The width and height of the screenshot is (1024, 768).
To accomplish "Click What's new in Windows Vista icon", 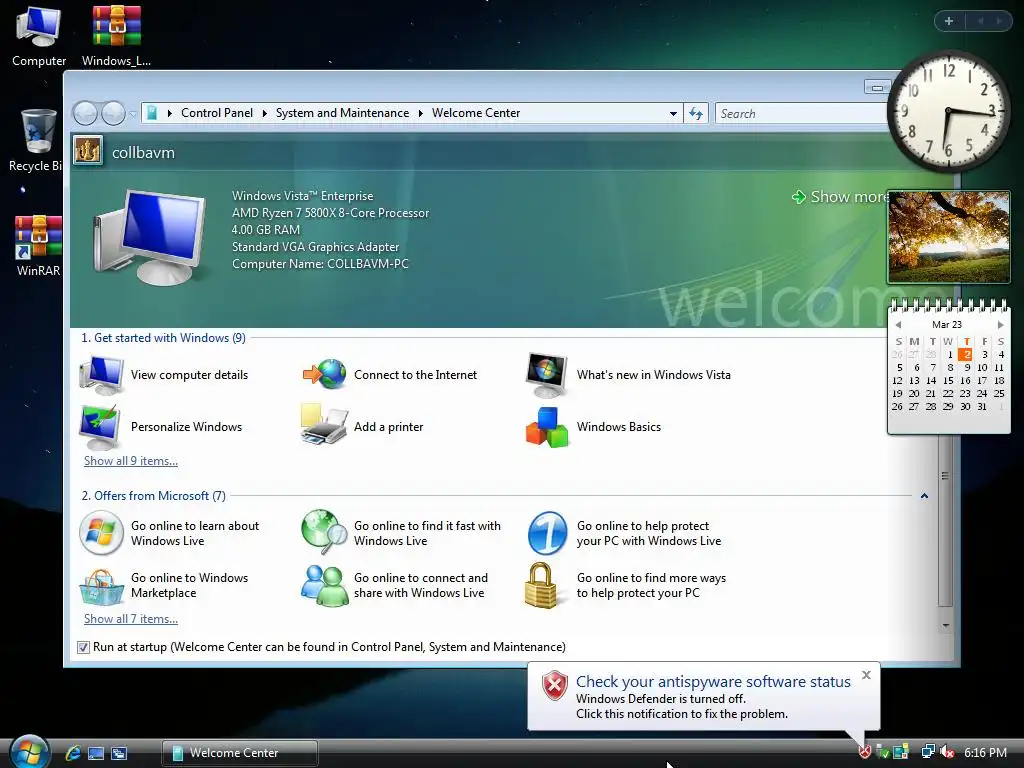I will (547, 375).
